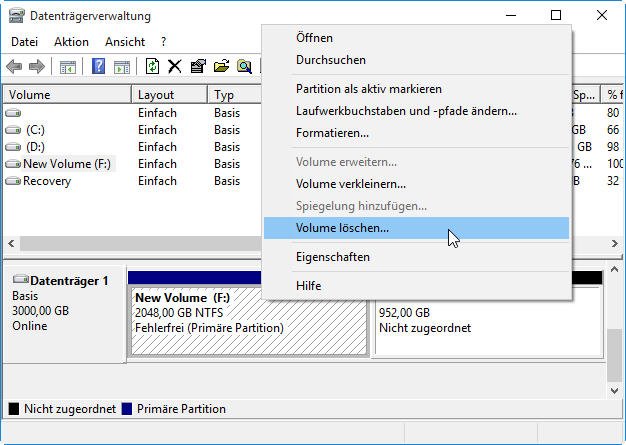Open the Datei menu
Screen dimensions: 626x445
pos(24,42)
